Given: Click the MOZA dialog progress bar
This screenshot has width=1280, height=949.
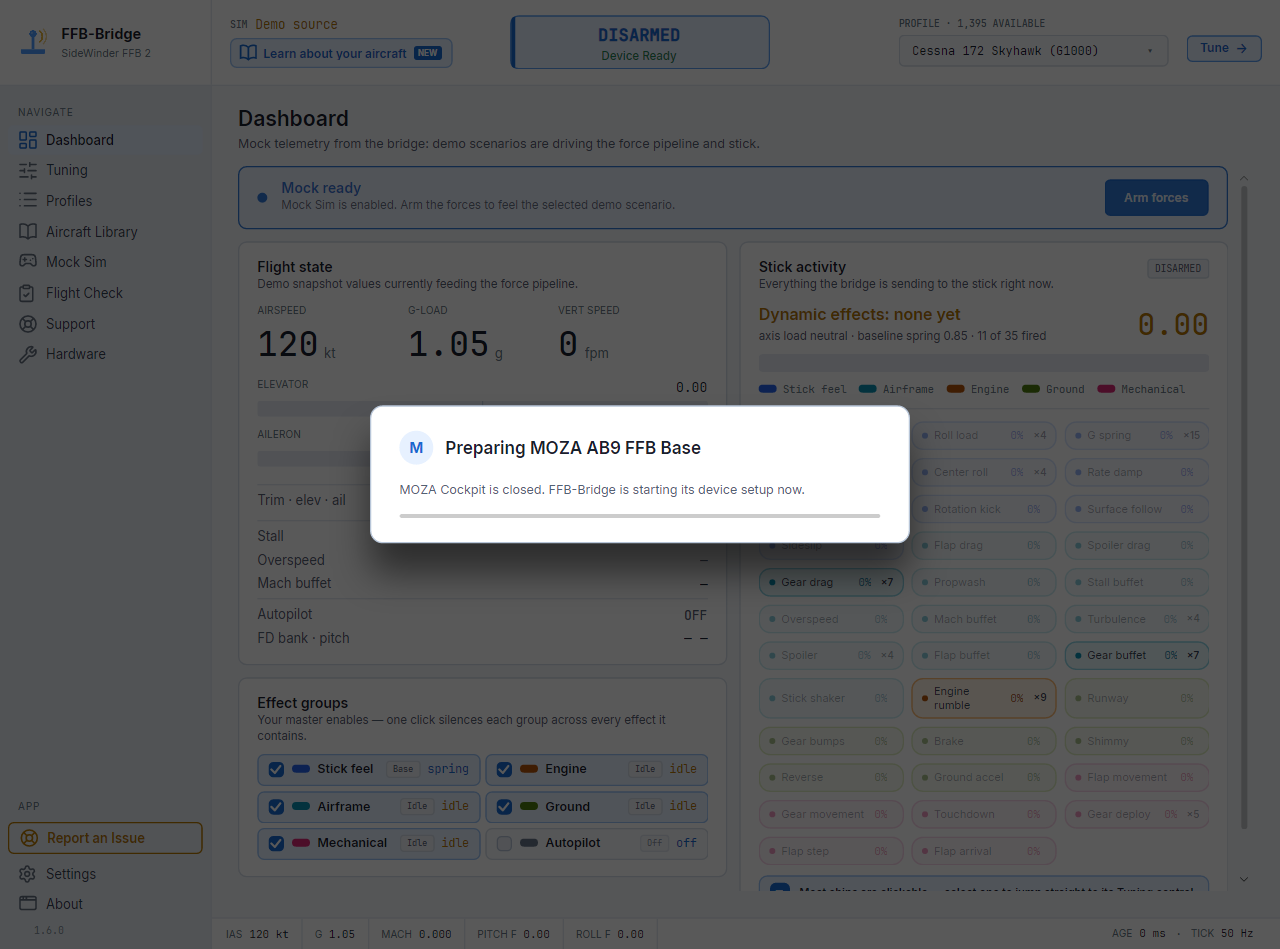Looking at the screenshot, I should 640,516.
